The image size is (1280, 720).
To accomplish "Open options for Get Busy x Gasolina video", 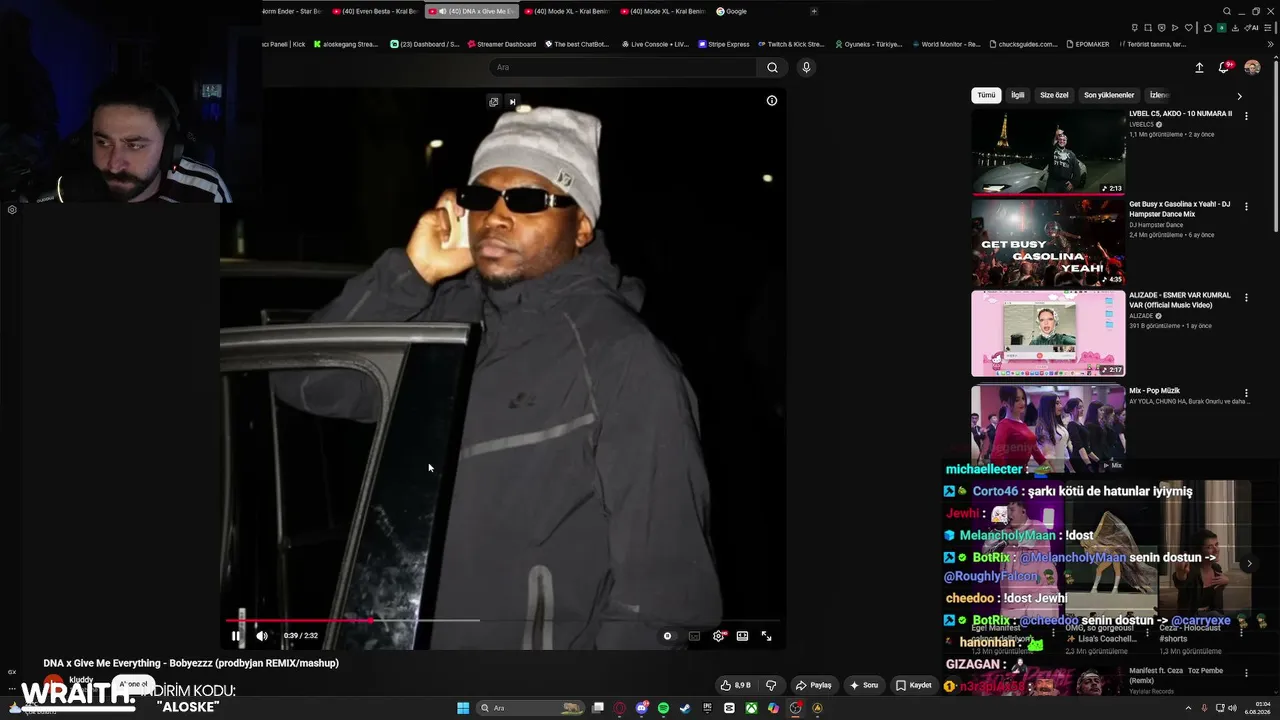I will (x=1246, y=207).
